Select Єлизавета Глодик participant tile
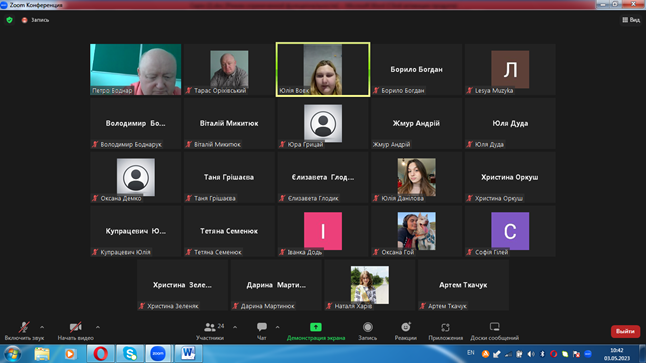 pyautogui.click(x=323, y=177)
